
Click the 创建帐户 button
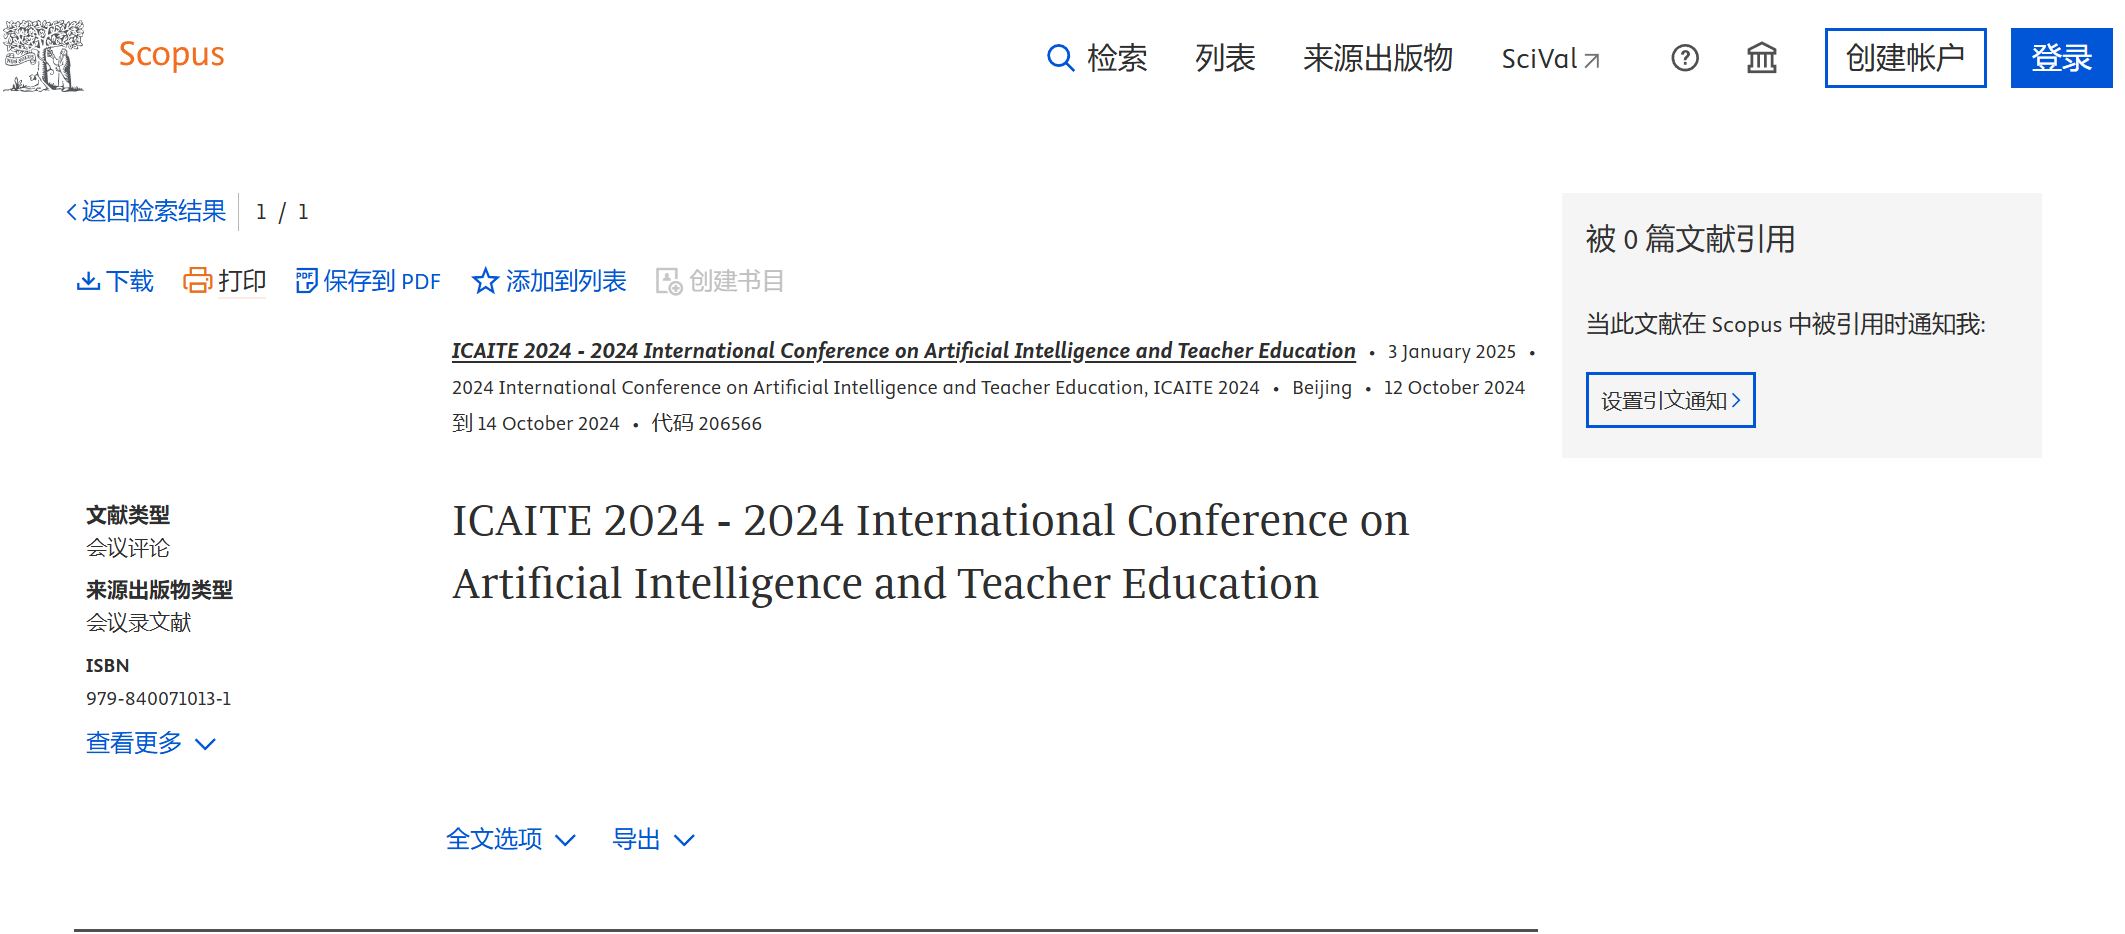tap(1904, 58)
